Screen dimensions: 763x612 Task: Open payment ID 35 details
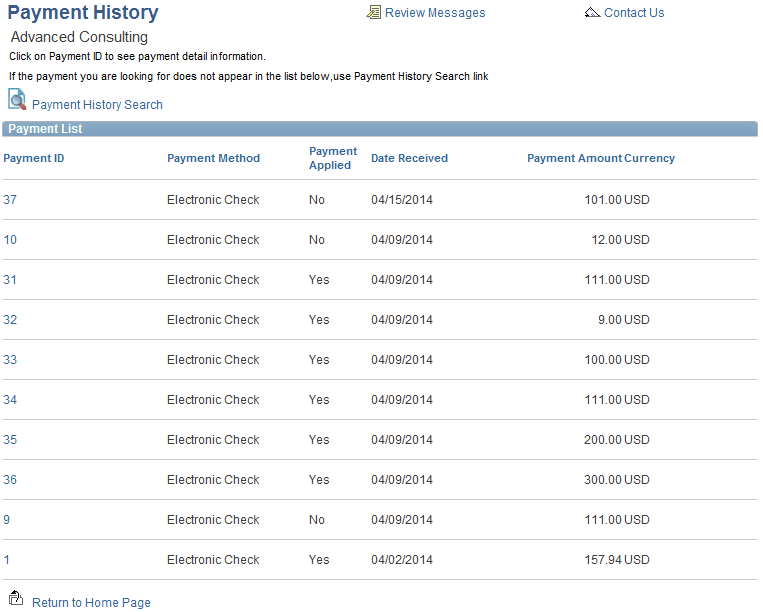(10, 439)
